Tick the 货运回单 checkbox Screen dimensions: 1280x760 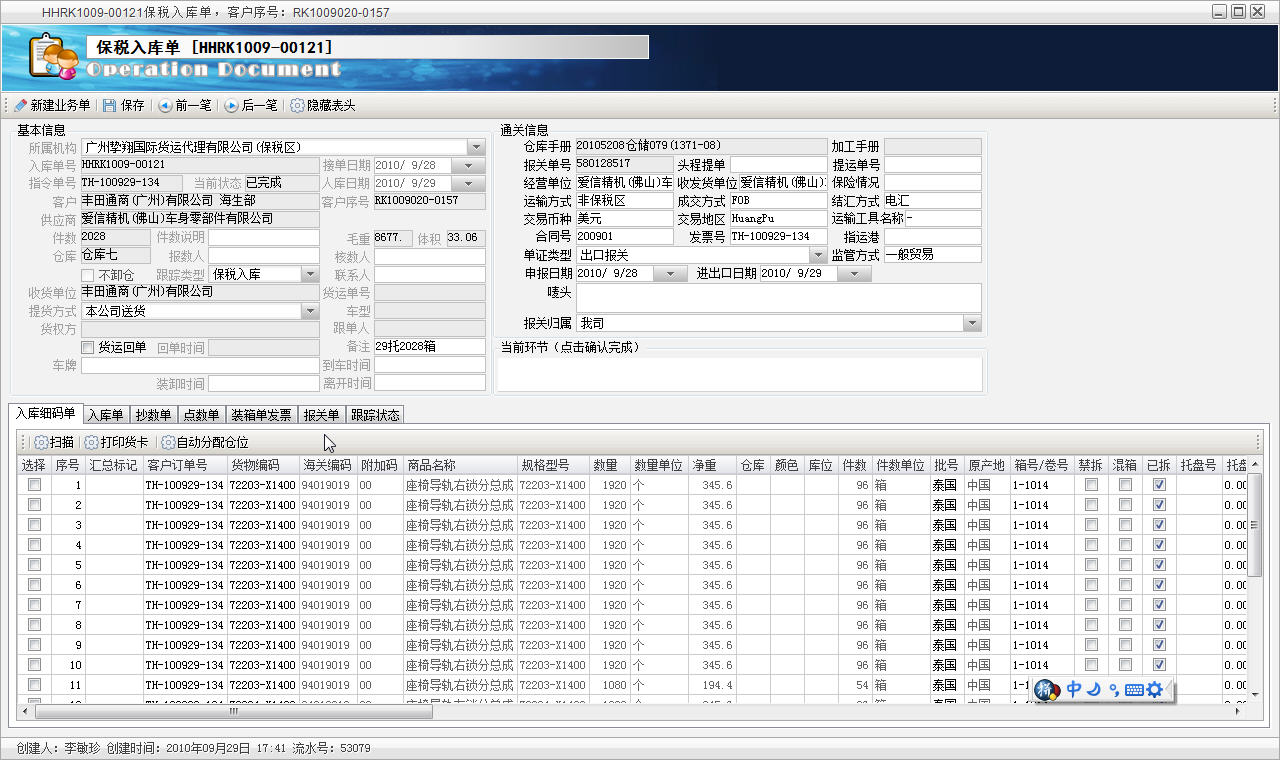[88, 348]
